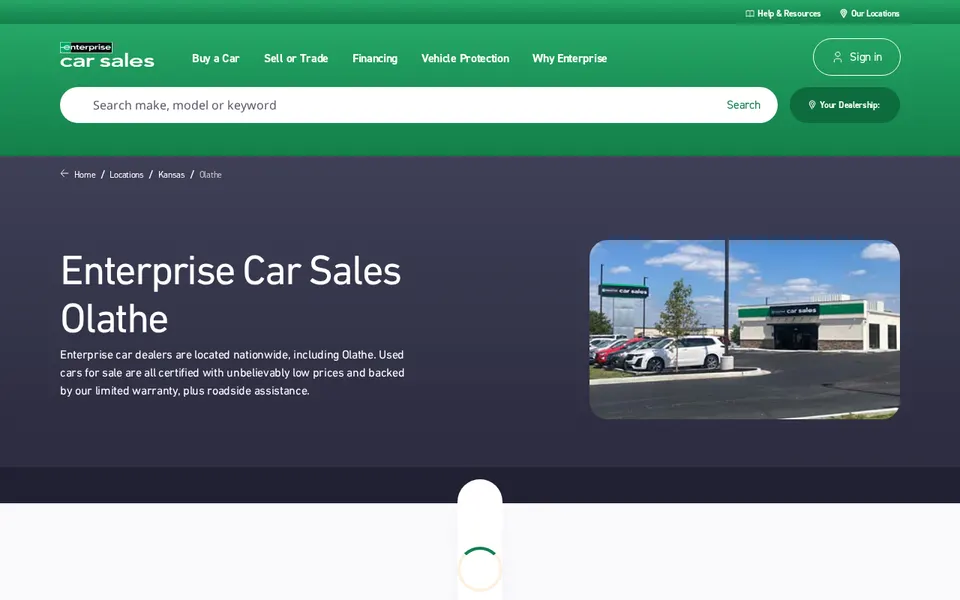Open the Sell or Trade menu
The height and width of the screenshot is (600, 960).
coord(296,58)
